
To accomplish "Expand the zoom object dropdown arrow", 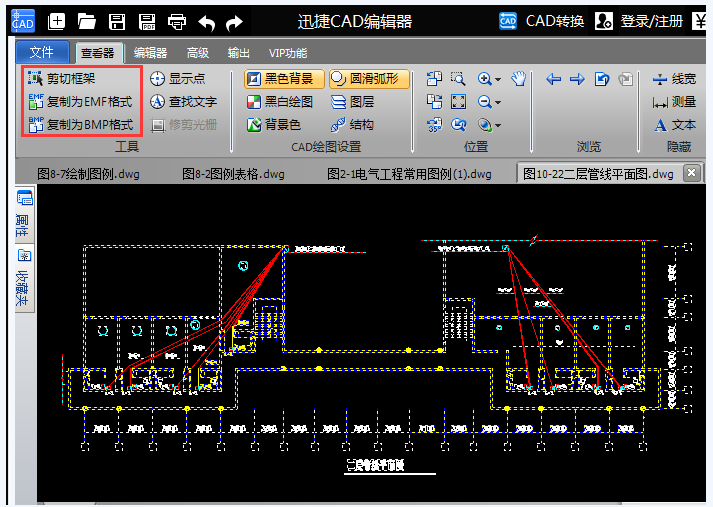I will [x=498, y=125].
